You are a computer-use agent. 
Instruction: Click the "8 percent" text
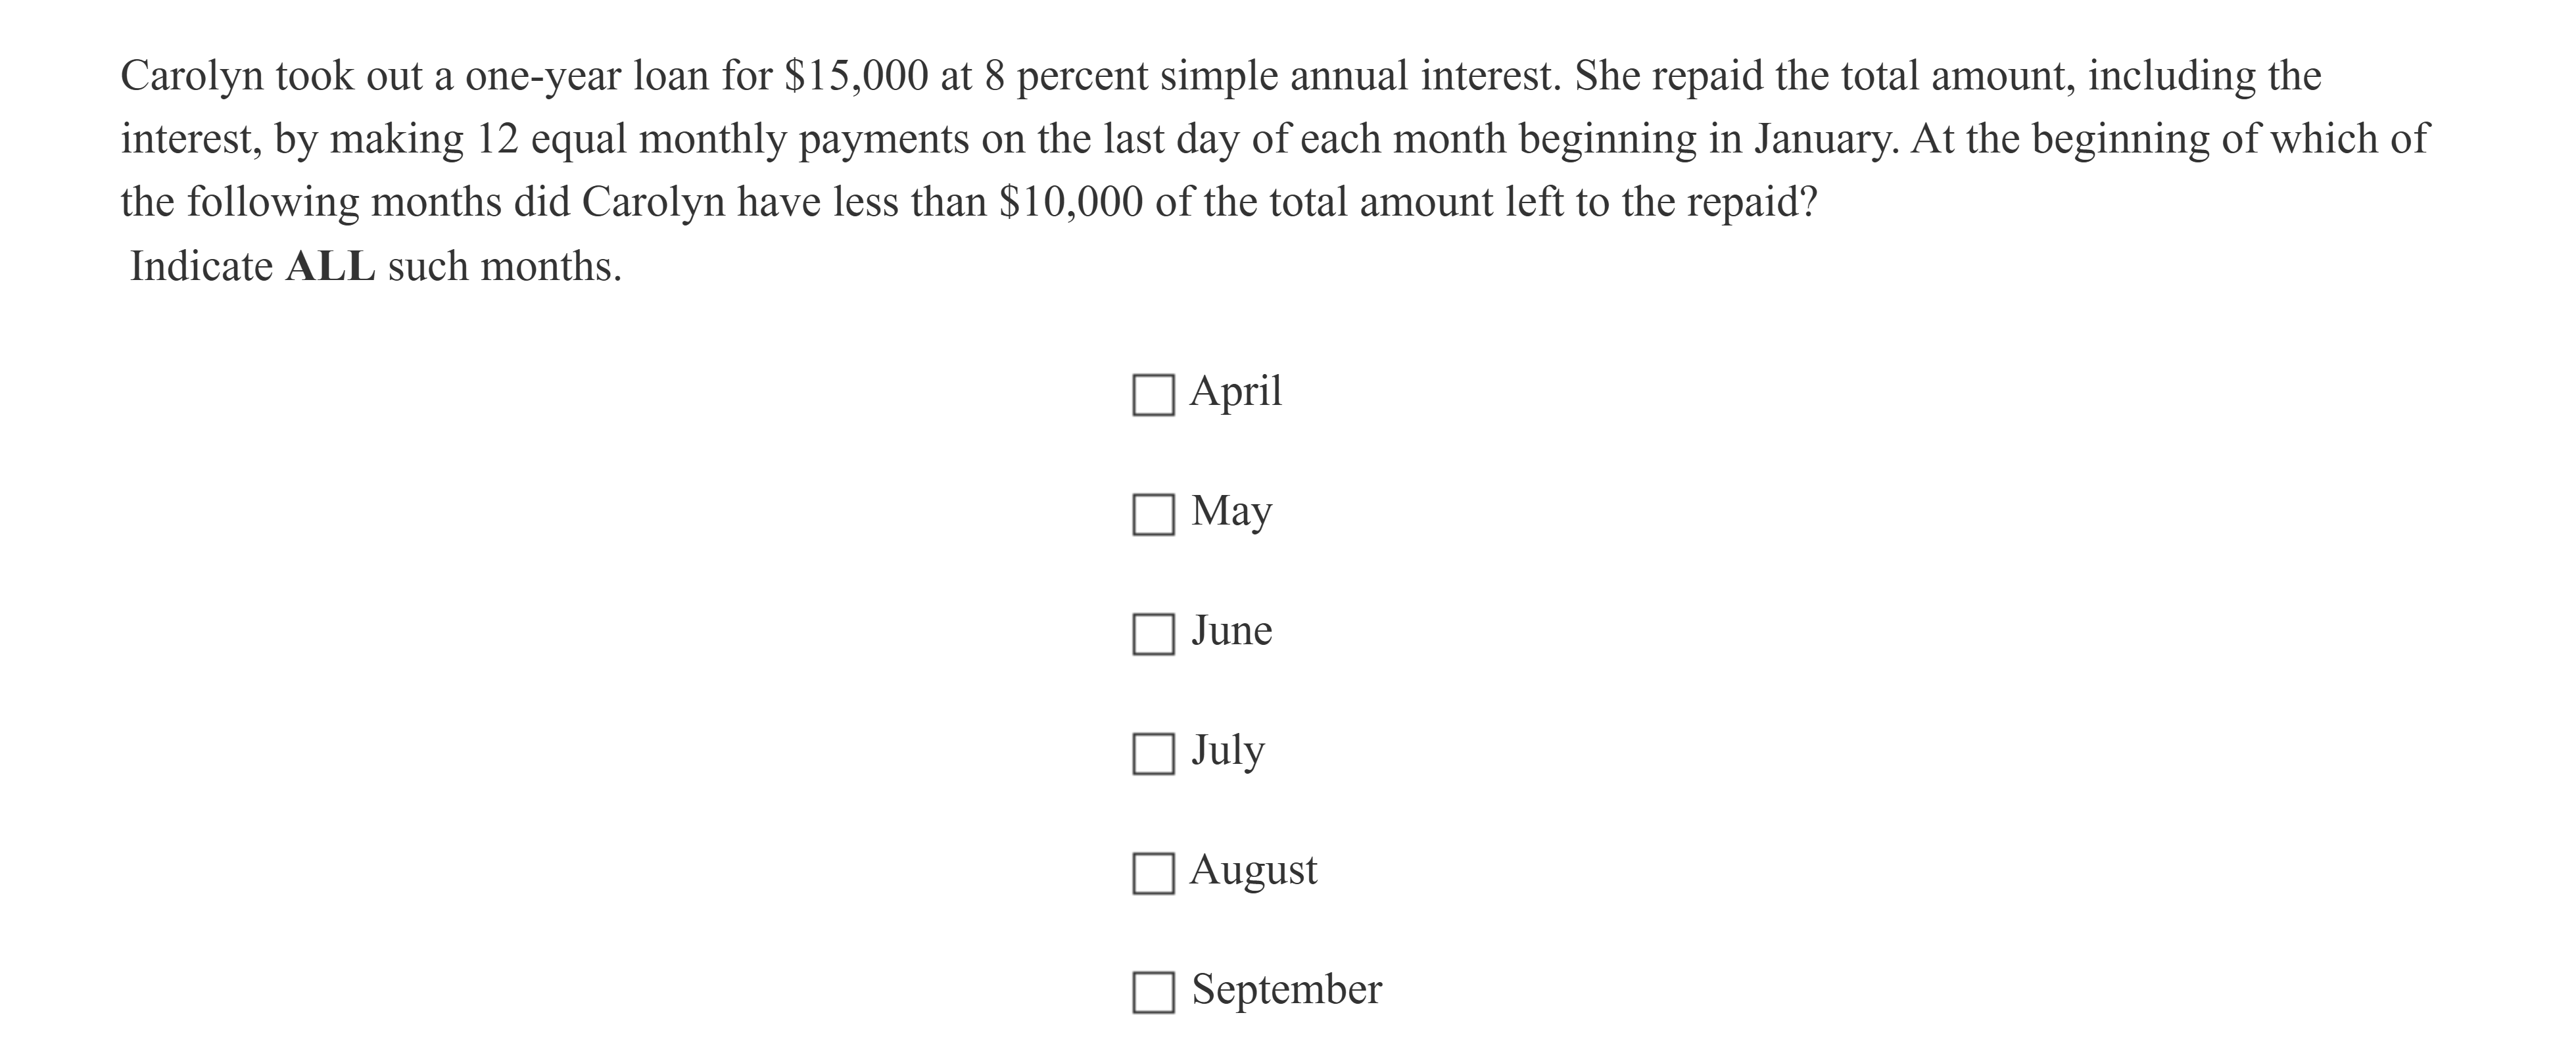[1066, 76]
